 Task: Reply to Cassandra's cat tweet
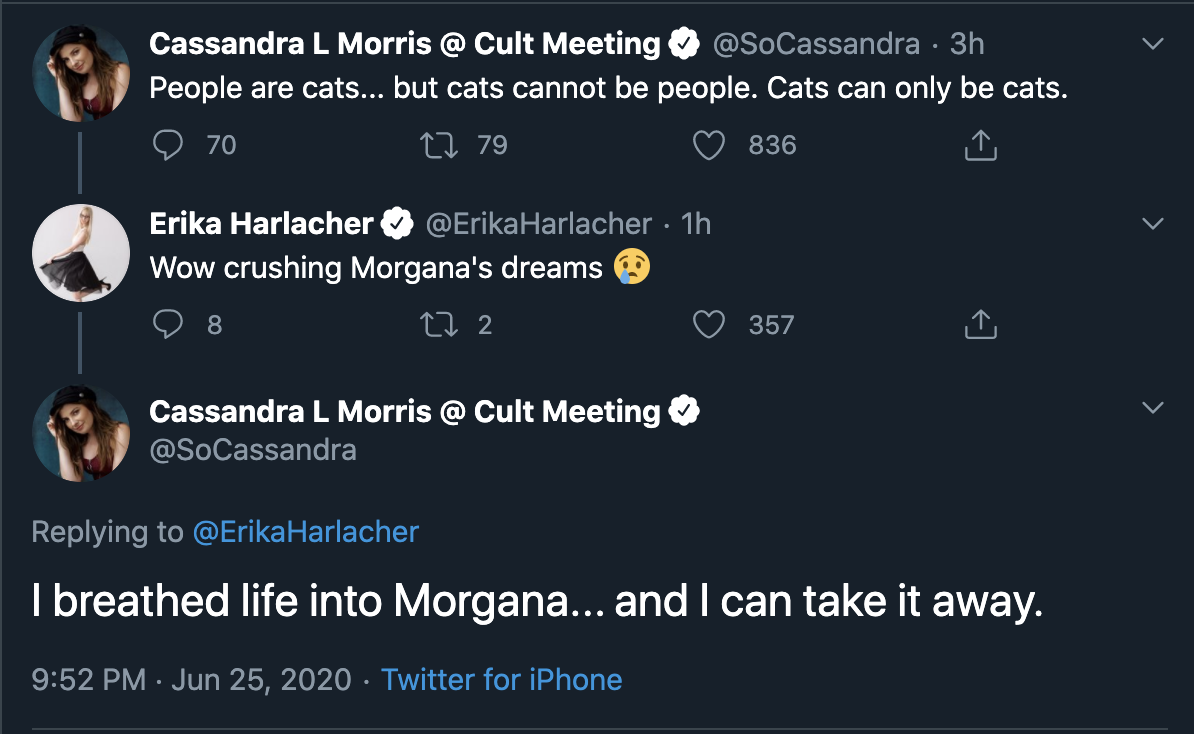[169, 145]
